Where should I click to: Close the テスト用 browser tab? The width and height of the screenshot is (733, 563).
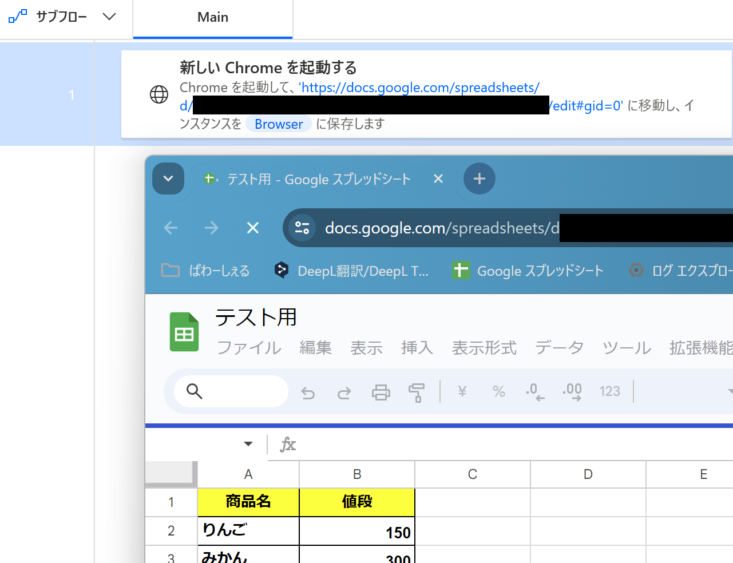tap(438, 179)
